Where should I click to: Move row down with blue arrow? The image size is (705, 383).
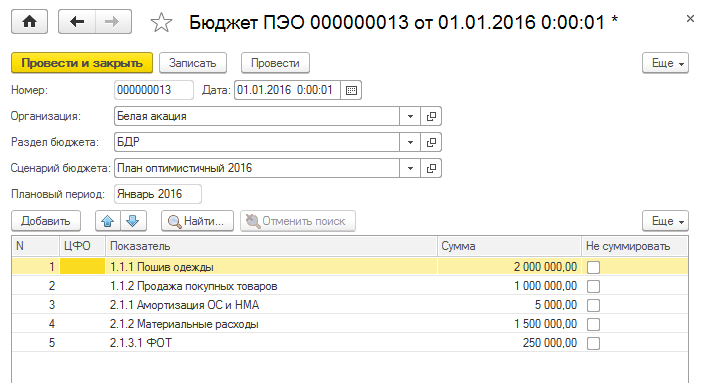click(x=133, y=221)
